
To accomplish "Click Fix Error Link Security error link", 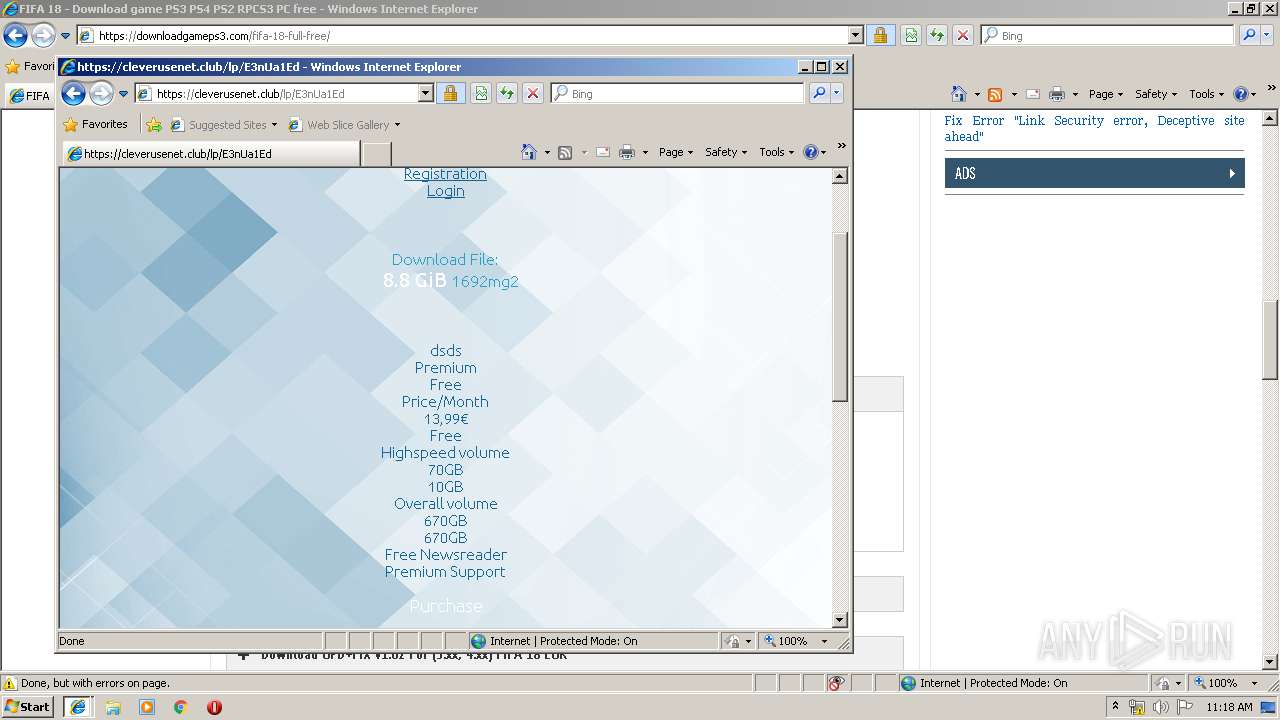I will click(x=1094, y=128).
